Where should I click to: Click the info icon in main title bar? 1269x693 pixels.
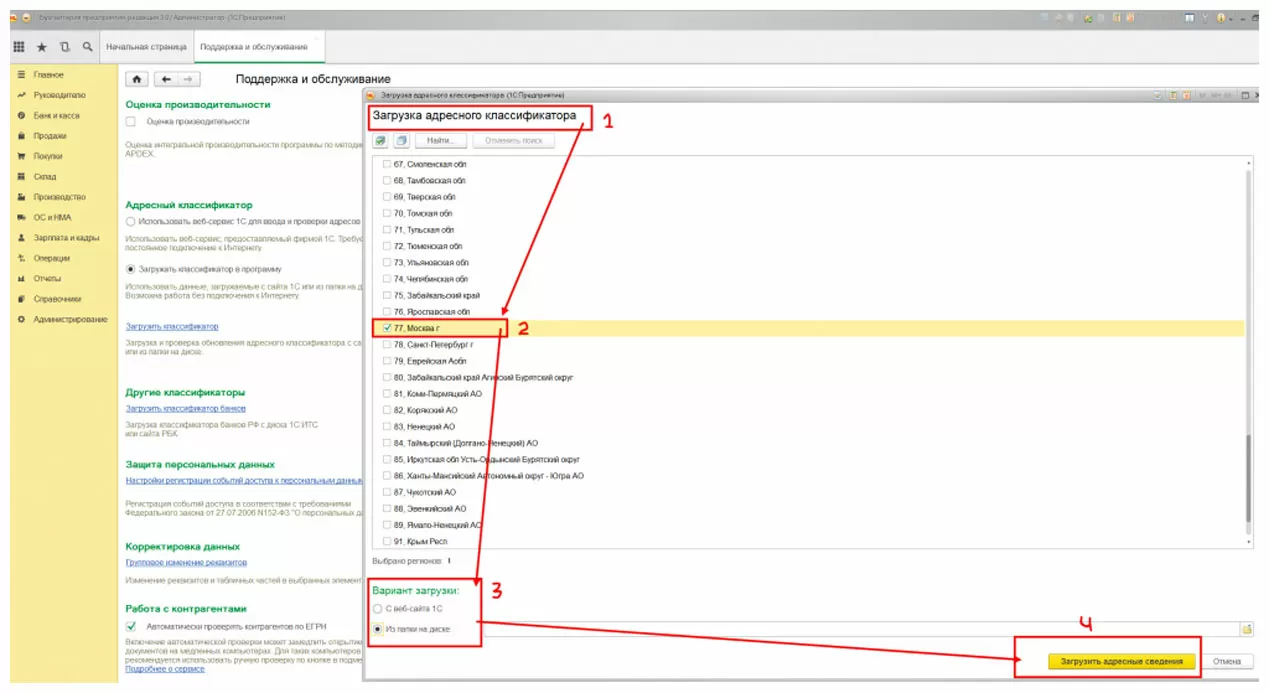pos(1221,17)
